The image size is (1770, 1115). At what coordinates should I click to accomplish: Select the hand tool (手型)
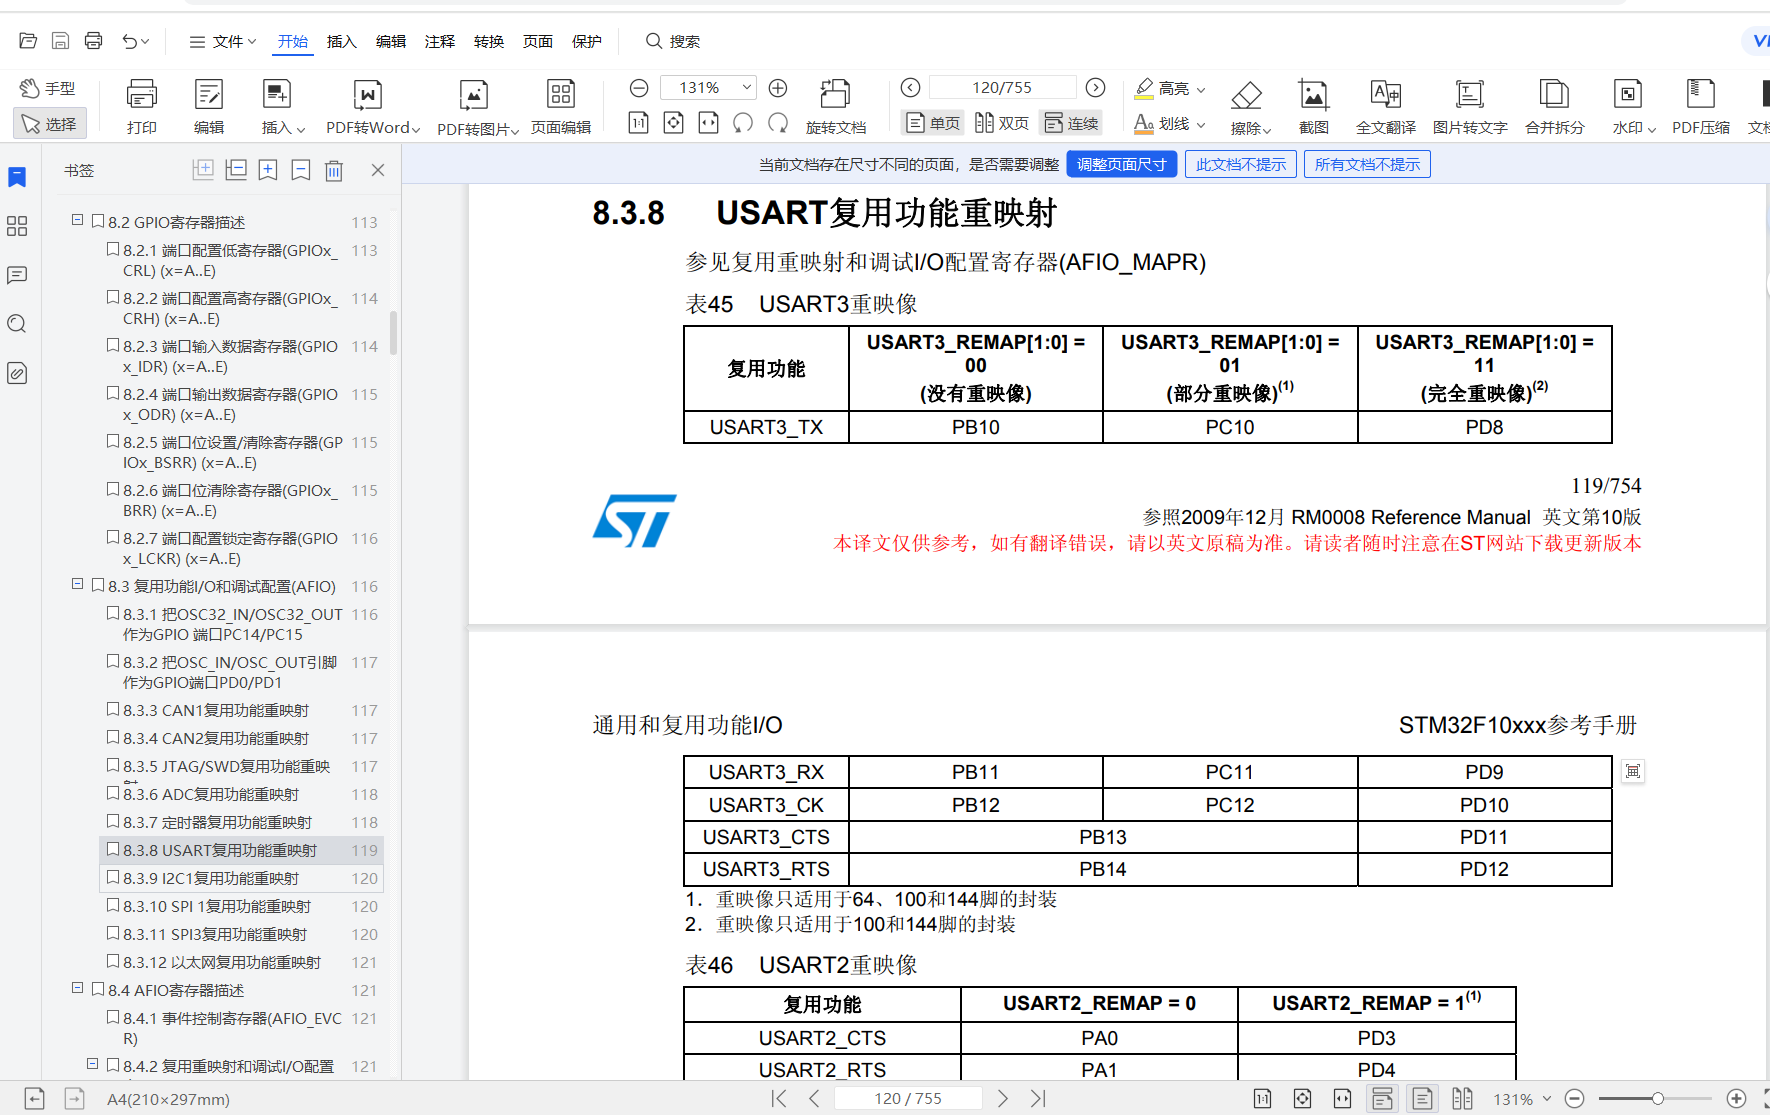[48, 88]
